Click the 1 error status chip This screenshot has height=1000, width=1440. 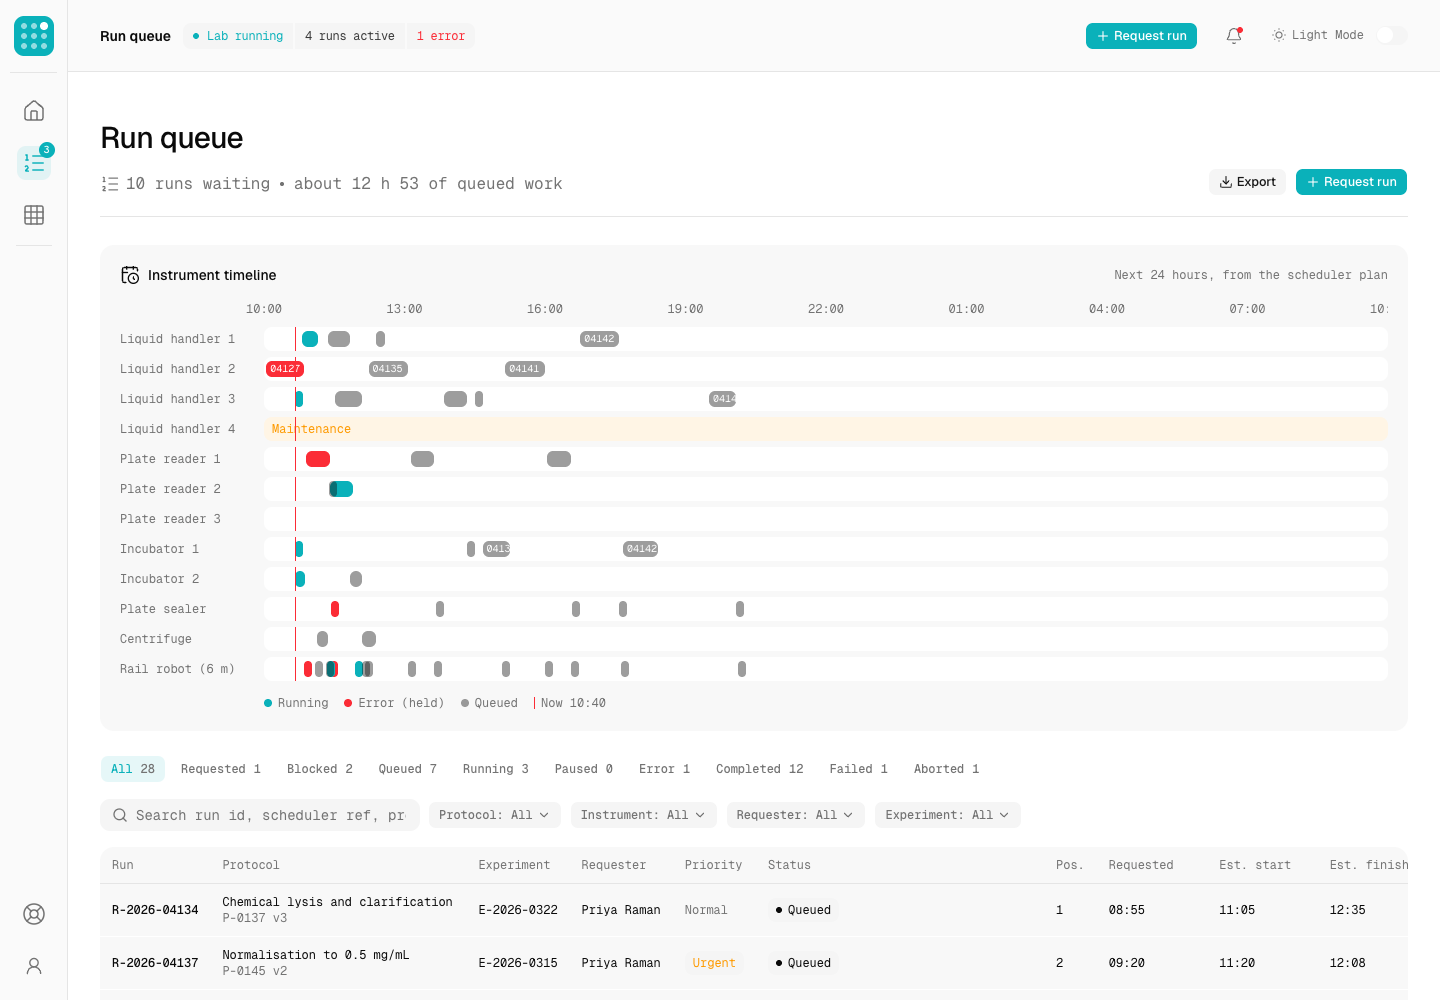point(441,36)
